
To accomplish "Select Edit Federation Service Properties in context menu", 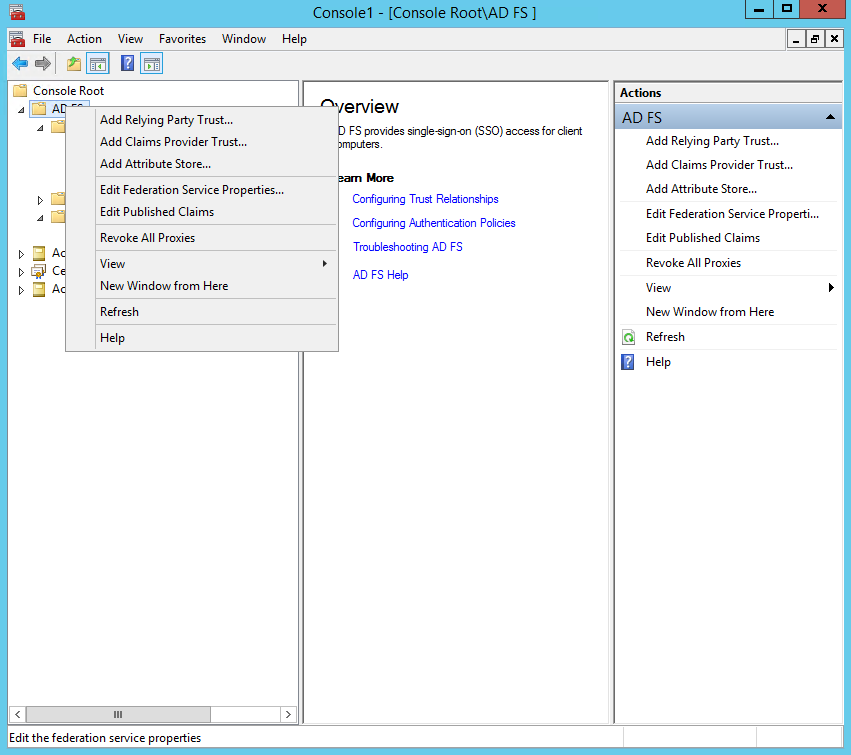I will tap(191, 190).
